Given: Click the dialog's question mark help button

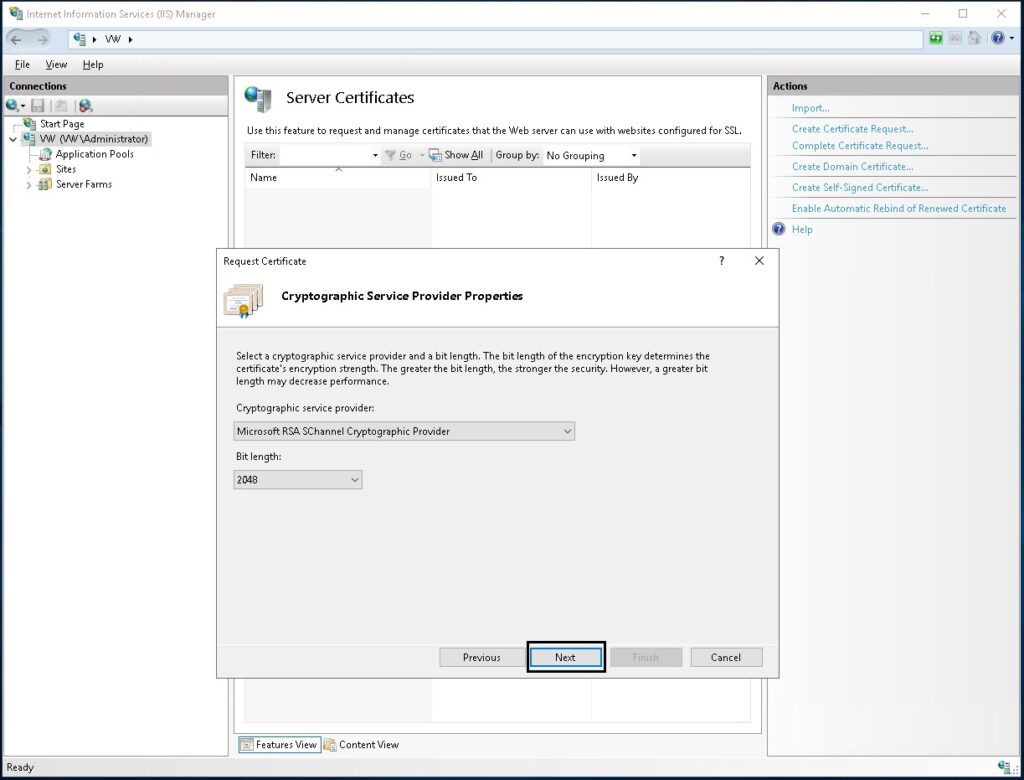Looking at the screenshot, I should [x=722, y=261].
